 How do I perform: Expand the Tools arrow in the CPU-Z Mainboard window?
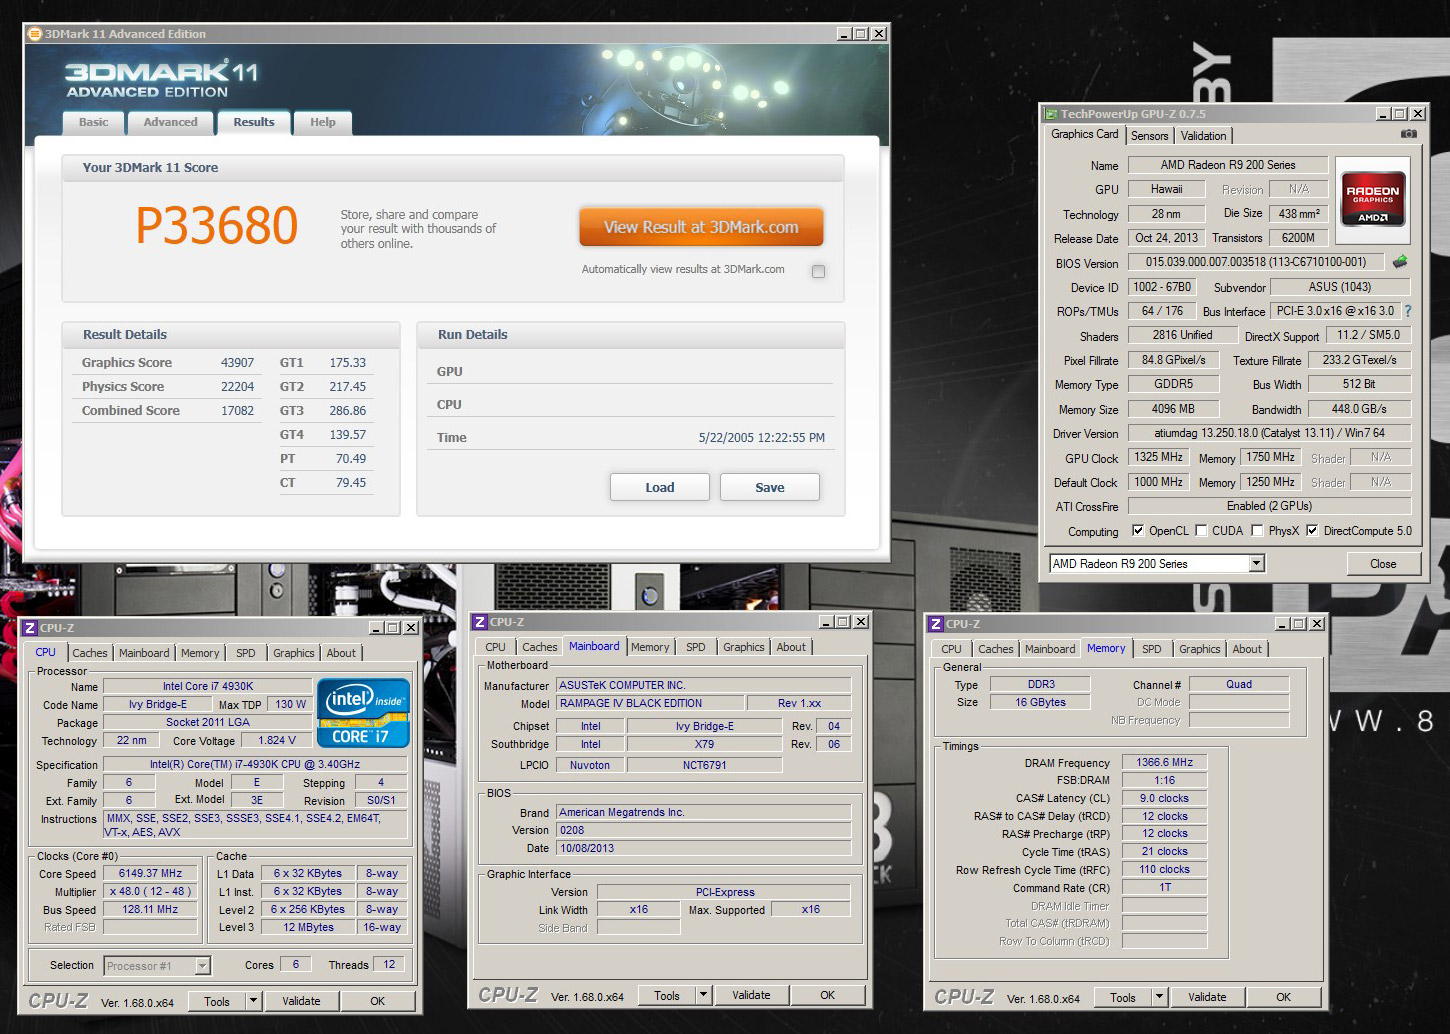704,995
